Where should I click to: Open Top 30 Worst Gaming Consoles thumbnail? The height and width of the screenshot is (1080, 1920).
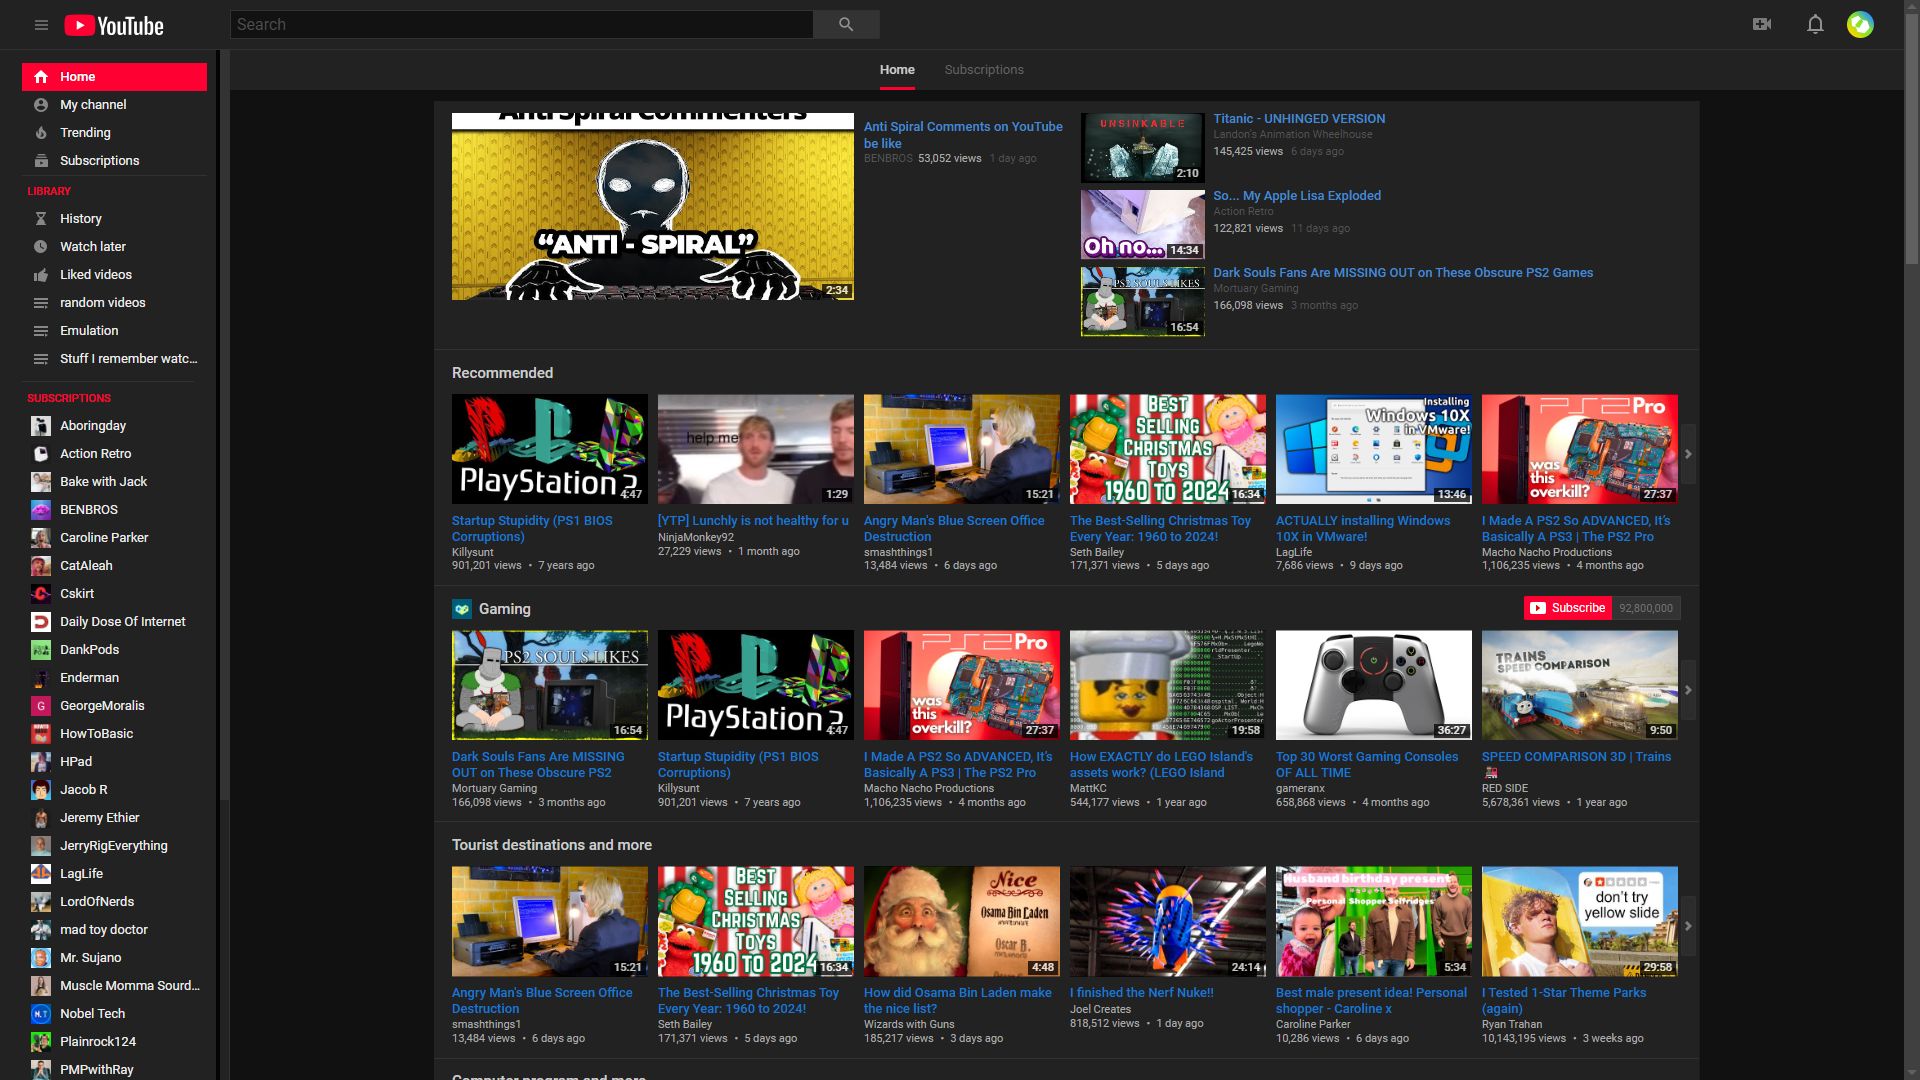click(x=1374, y=685)
